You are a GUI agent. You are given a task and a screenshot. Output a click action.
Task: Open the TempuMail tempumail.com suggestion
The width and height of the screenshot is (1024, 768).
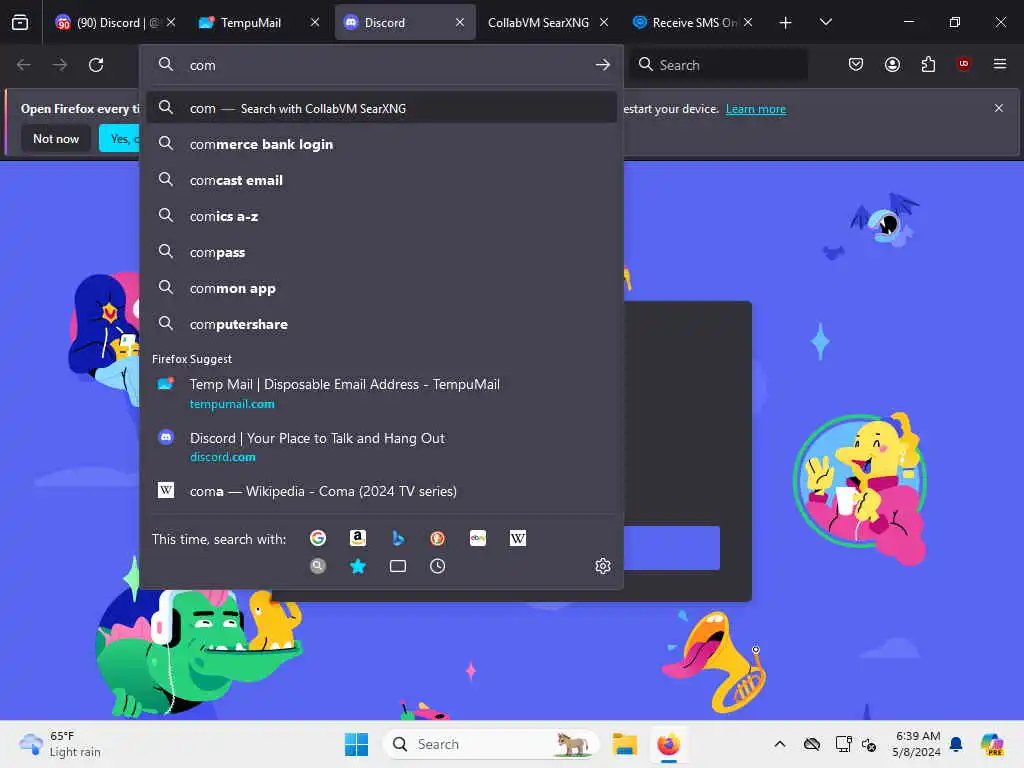coord(381,393)
